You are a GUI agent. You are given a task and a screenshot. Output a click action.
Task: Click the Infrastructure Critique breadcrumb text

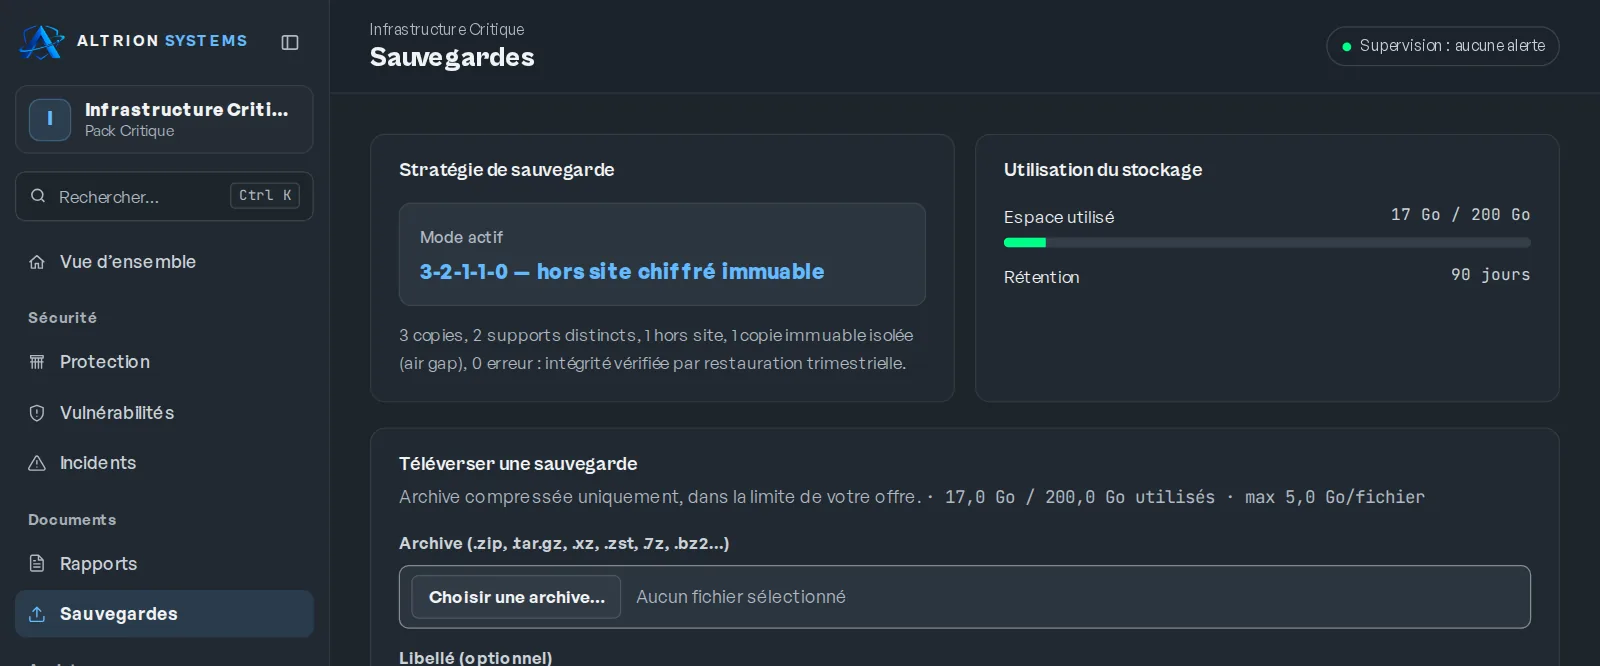tap(446, 30)
